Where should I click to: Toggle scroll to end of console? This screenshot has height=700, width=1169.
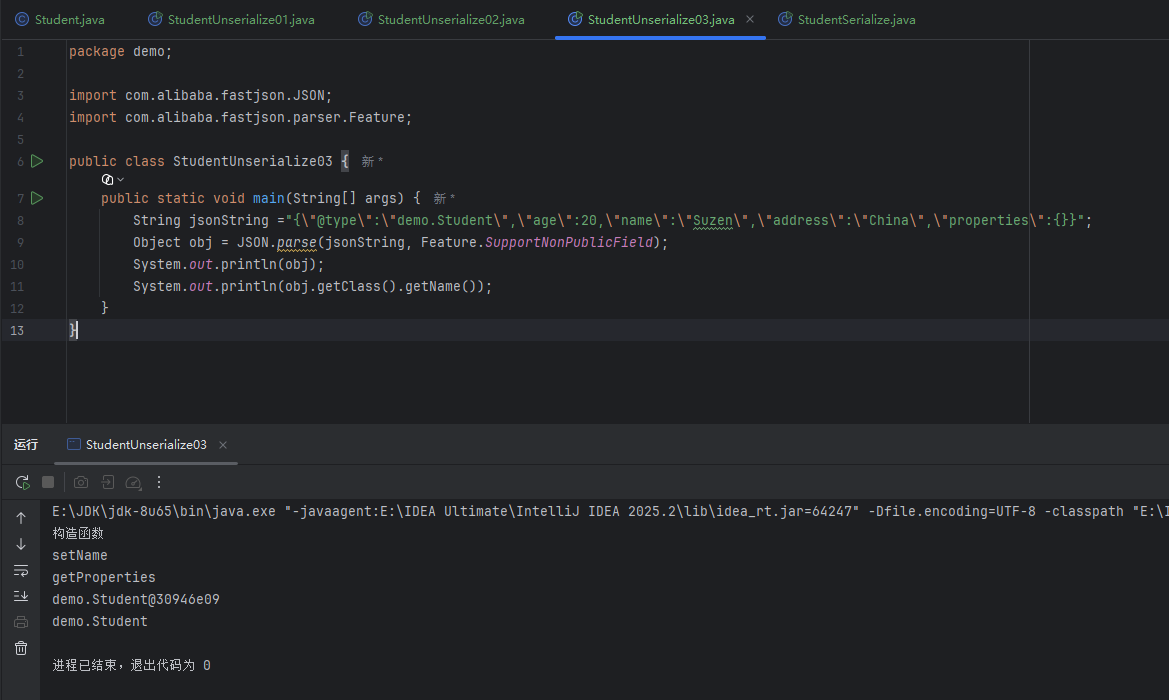pos(21,596)
